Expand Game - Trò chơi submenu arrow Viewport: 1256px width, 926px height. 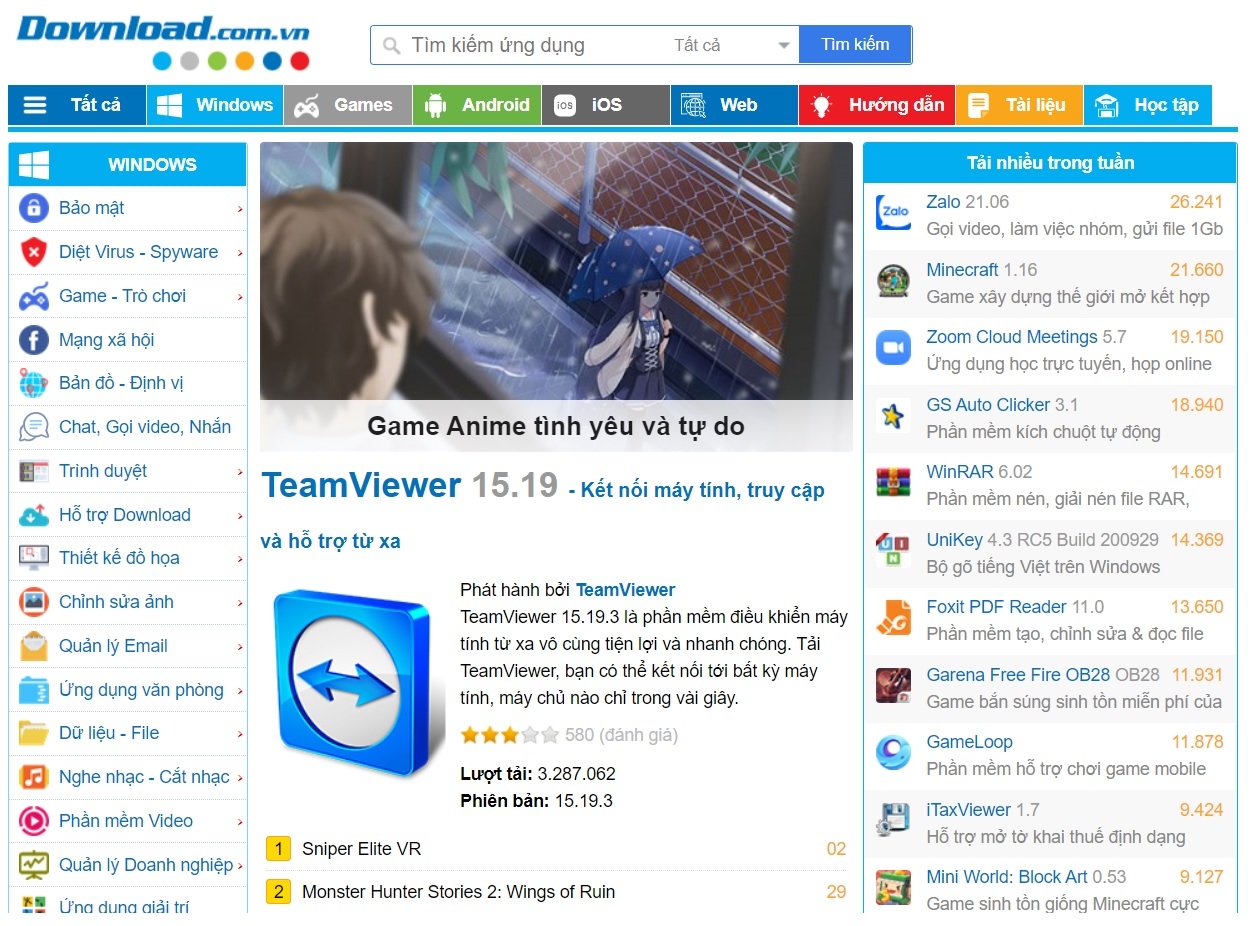pyautogui.click(x=240, y=297)
